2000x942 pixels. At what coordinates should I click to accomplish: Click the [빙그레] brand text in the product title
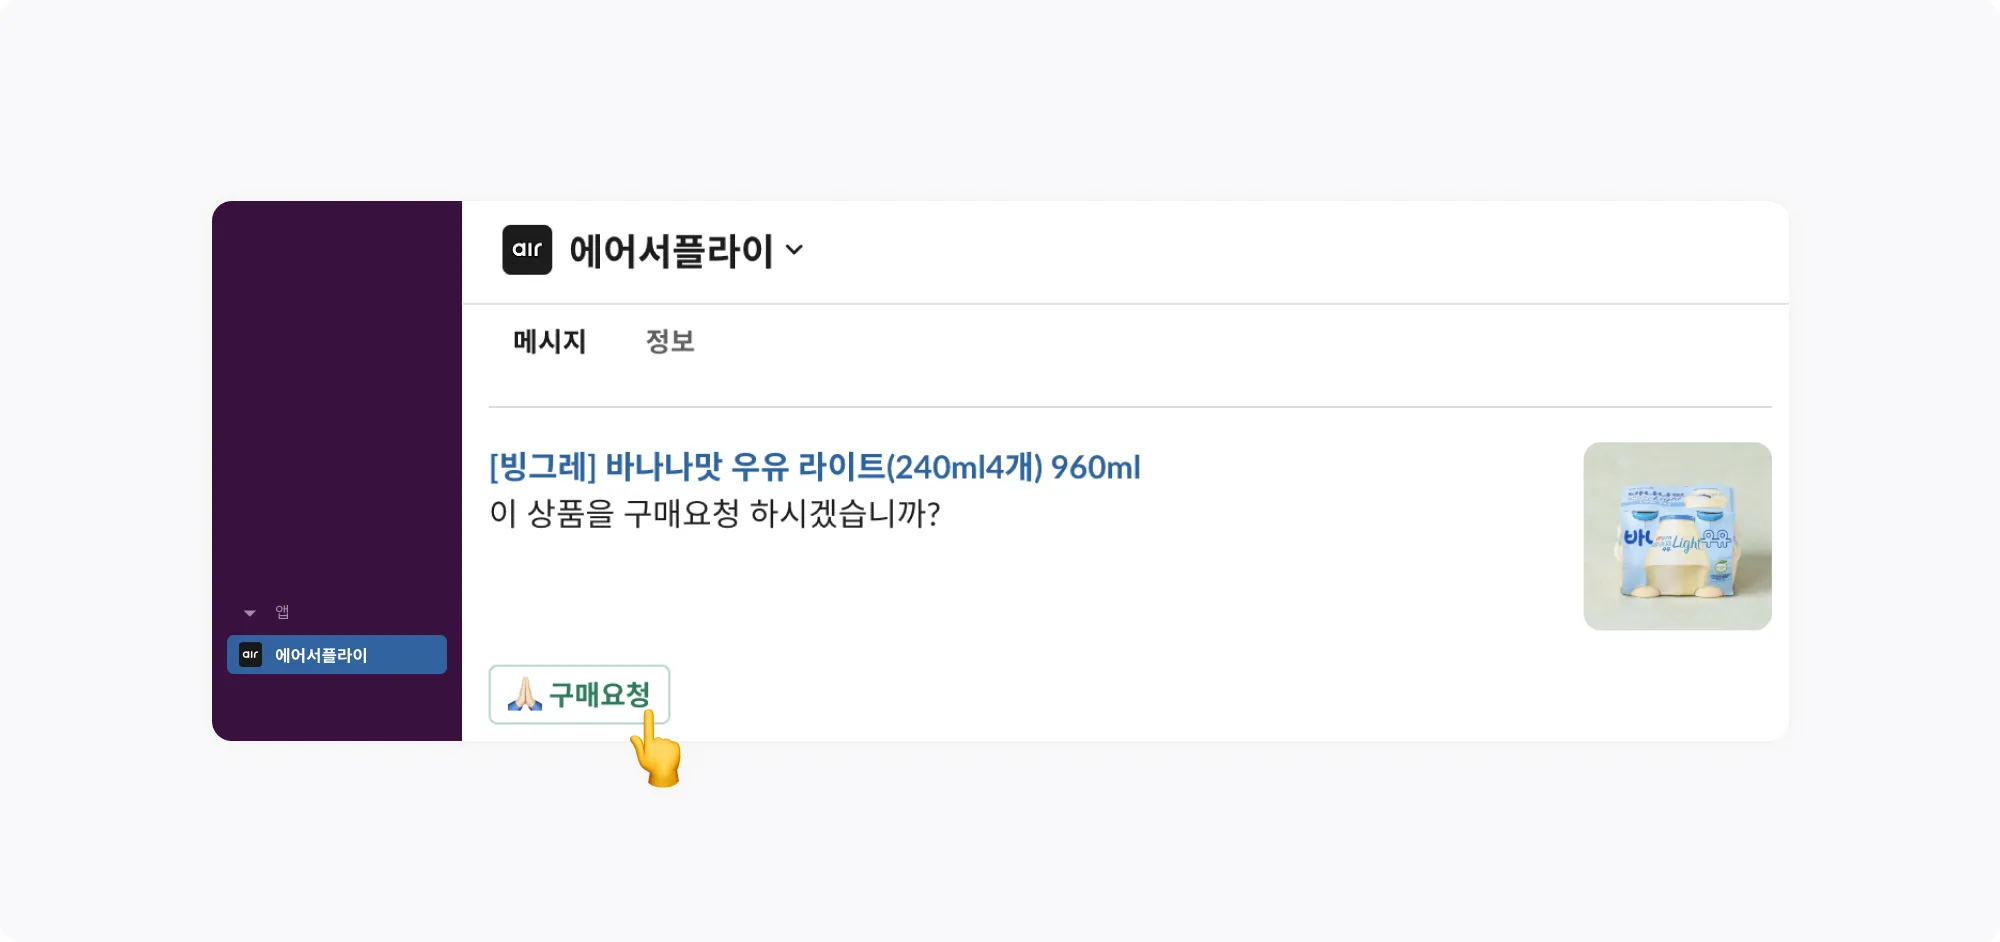click(x=542, y=467)
